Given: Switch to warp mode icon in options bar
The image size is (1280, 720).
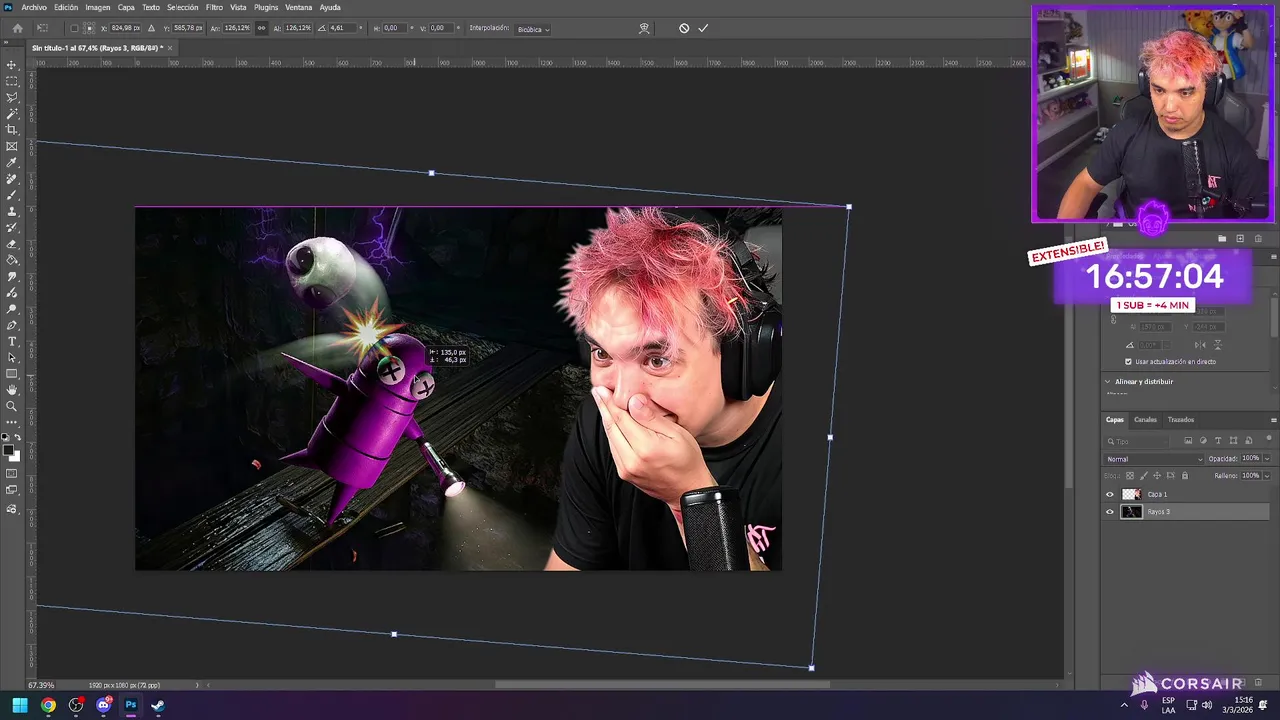Looking at the screenshot, I should [x=644, y=28].
